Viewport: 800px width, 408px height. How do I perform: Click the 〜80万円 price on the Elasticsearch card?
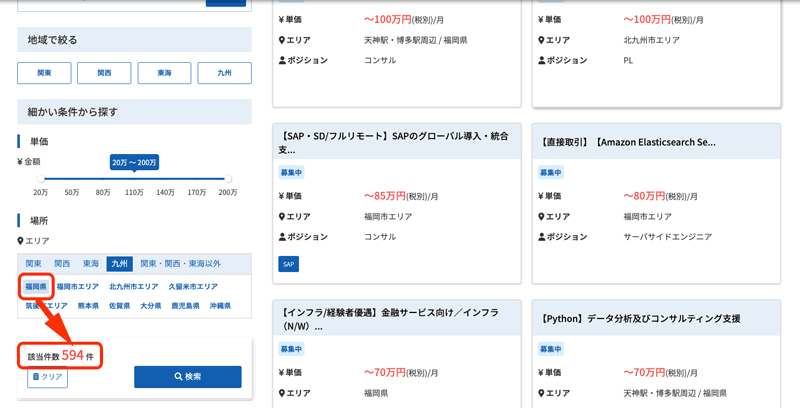644,196
